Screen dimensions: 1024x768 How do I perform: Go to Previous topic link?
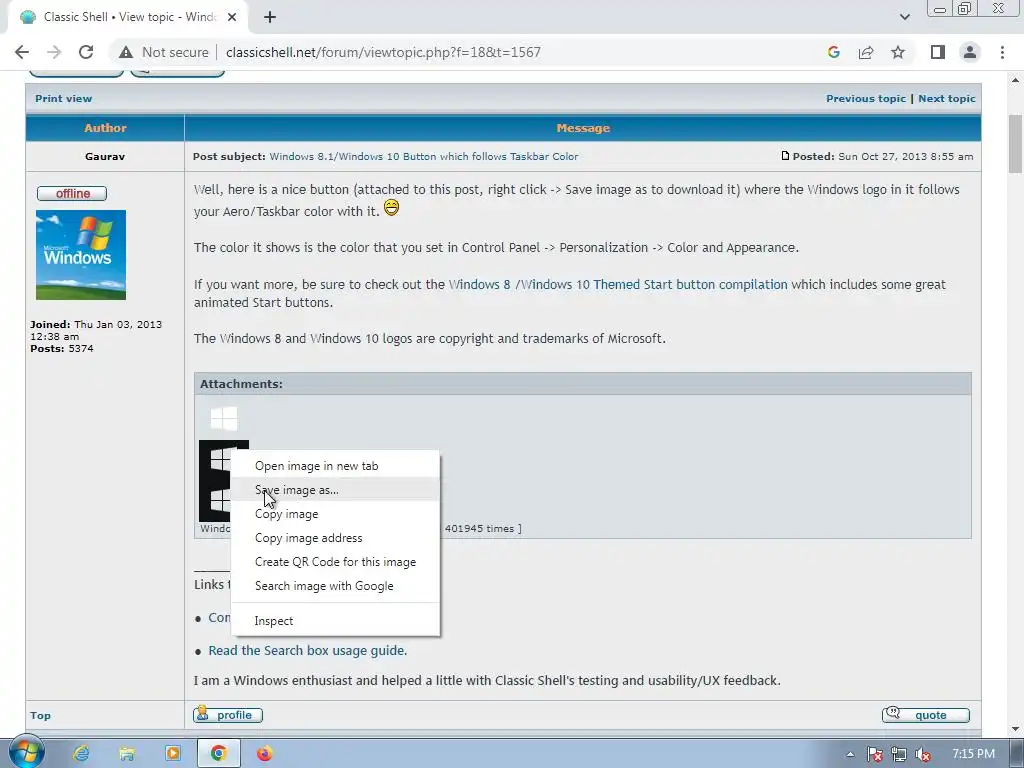coord(865,99)
